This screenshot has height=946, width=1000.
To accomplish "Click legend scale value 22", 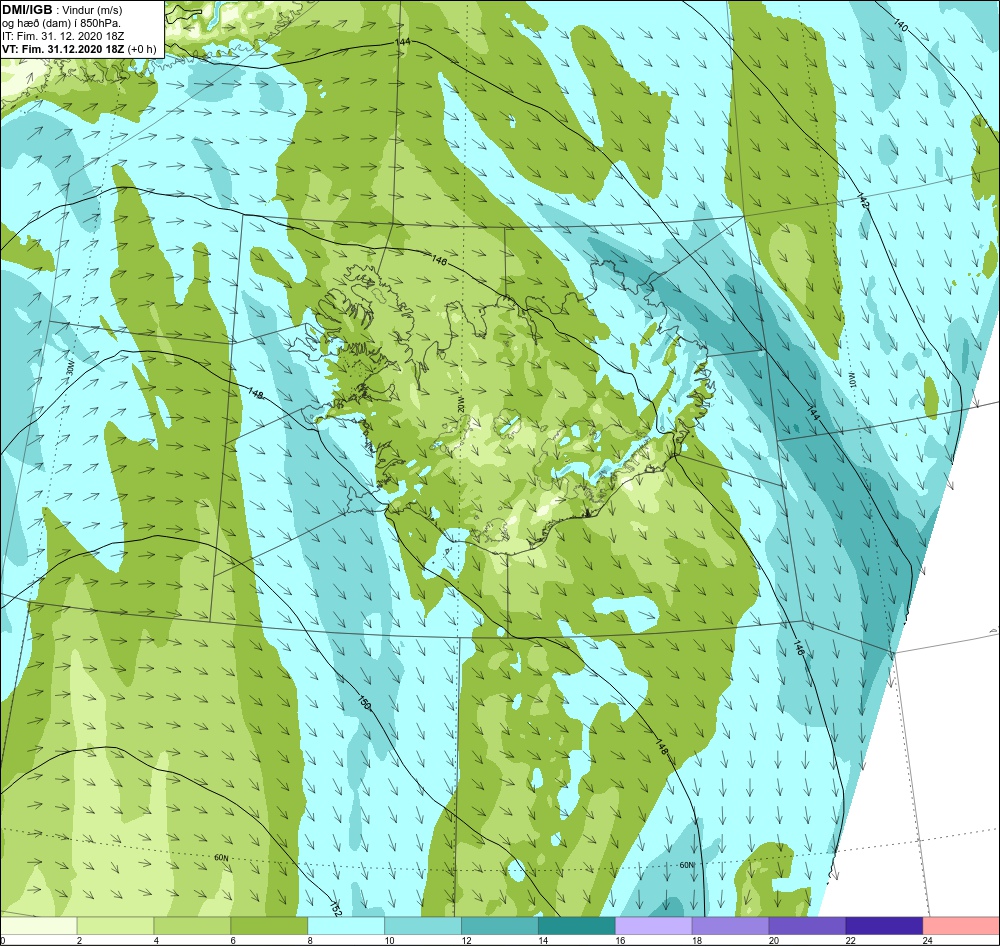I will [x=850, y=940].
